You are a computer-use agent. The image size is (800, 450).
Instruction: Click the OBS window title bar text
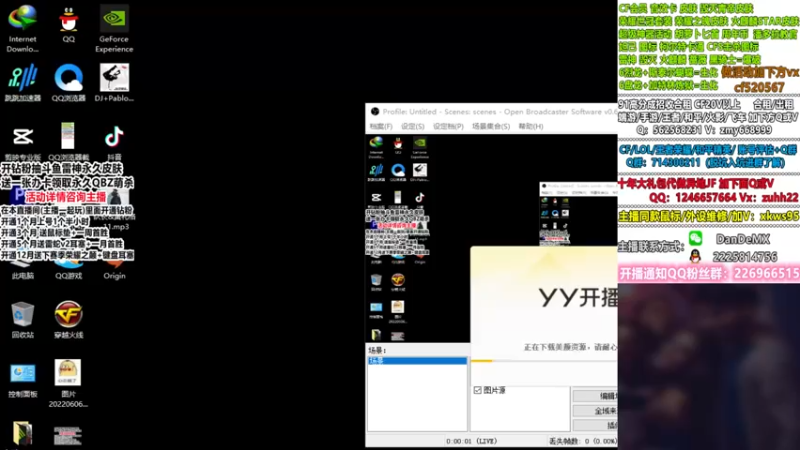[x=499, y=111]
